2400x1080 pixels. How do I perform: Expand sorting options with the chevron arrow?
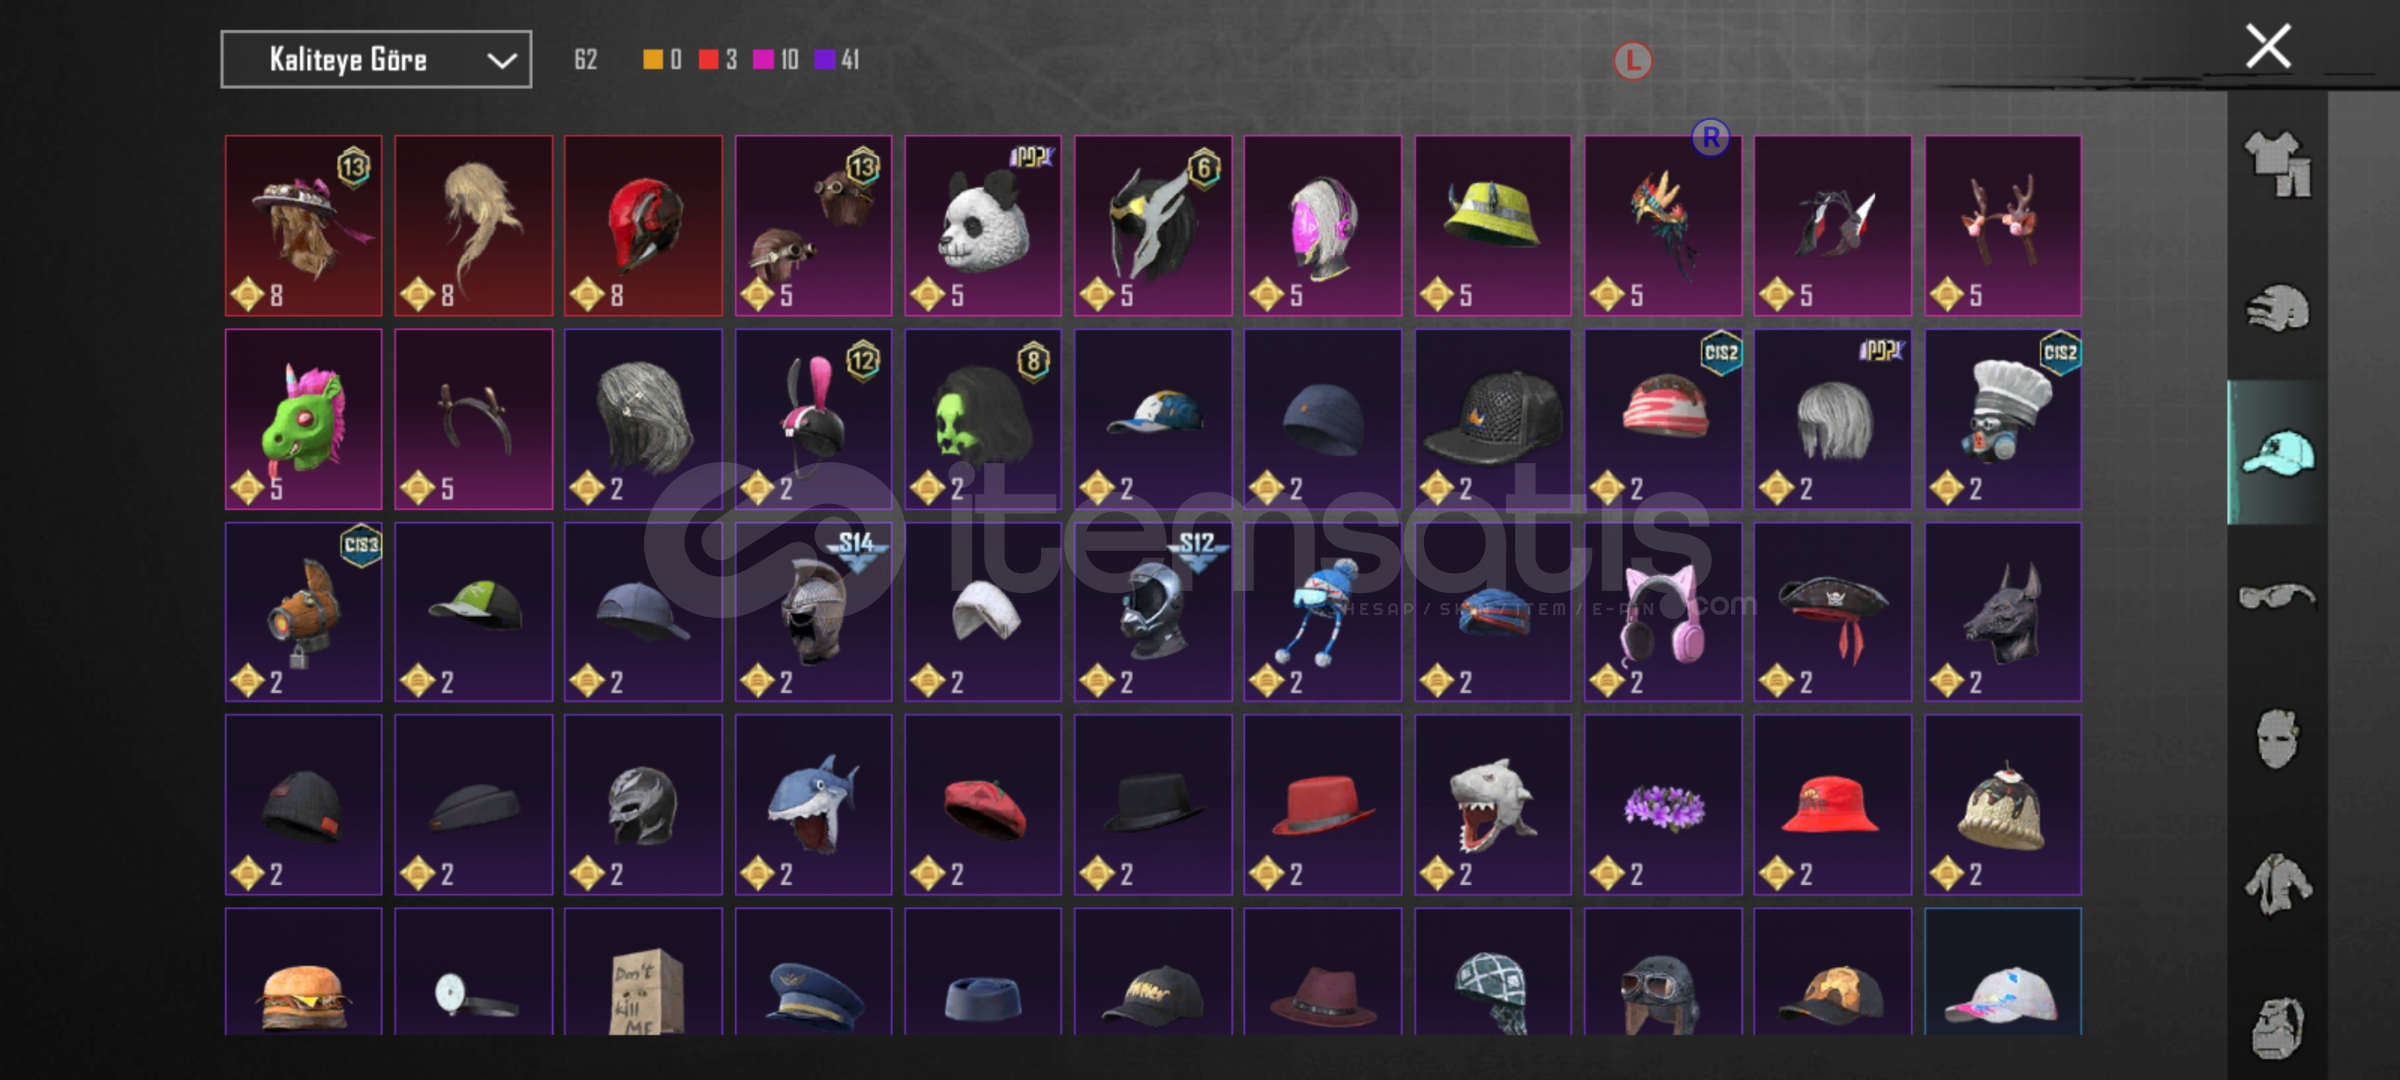click(x=501, y=61)
